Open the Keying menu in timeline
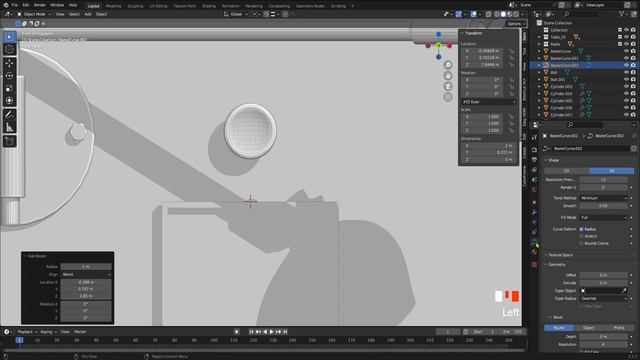The image size is (640, 360). (x=48, y=332)
